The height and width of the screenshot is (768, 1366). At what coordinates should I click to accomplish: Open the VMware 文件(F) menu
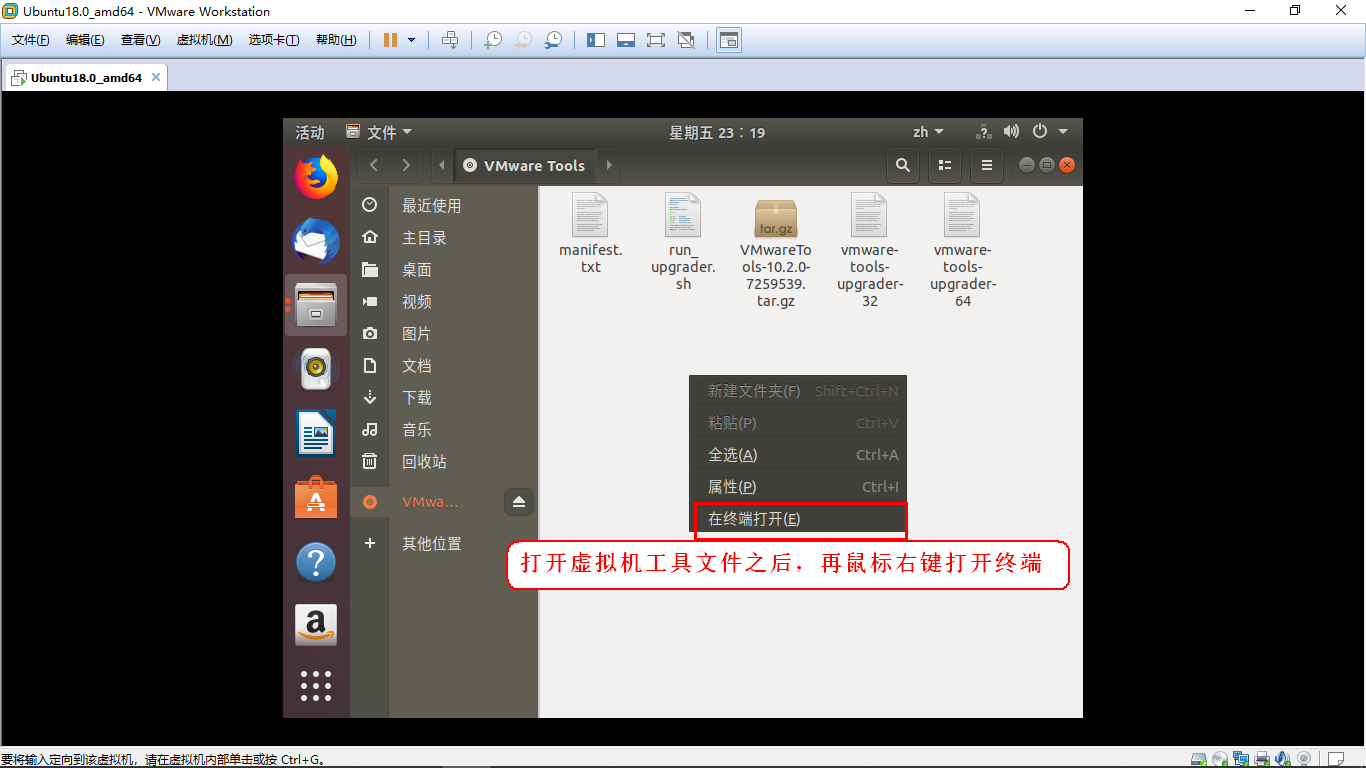point(31,40)
